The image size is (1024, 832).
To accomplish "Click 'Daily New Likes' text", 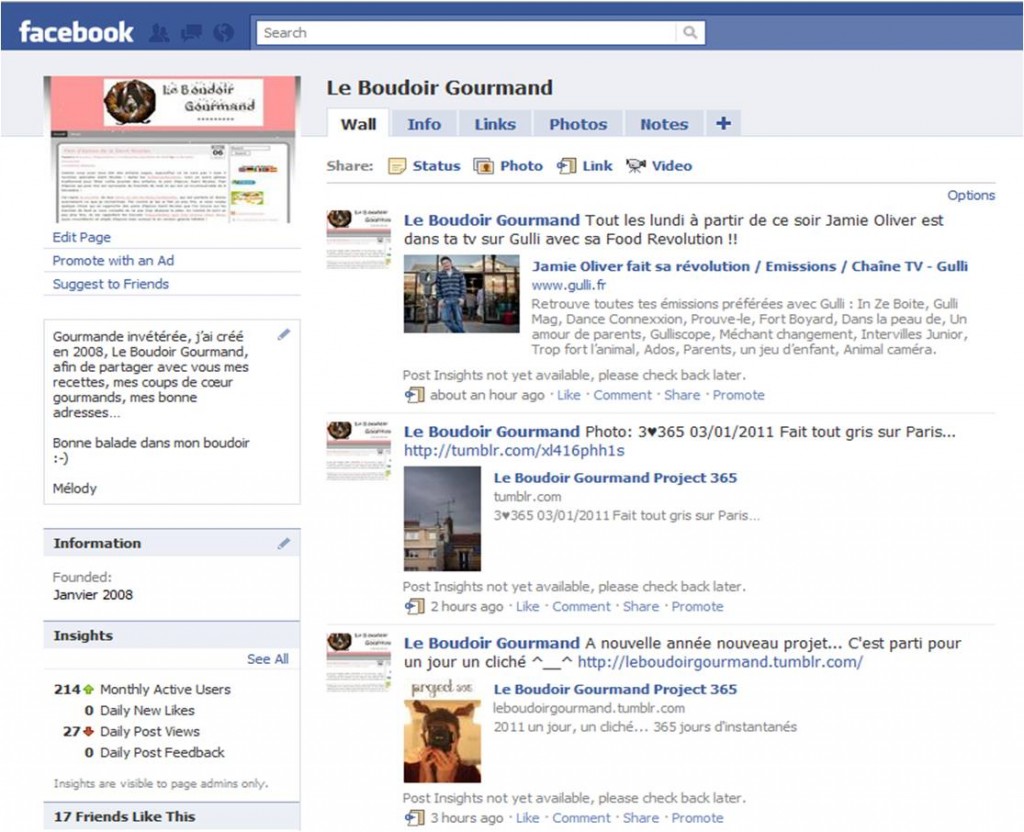I will point(147,711).
